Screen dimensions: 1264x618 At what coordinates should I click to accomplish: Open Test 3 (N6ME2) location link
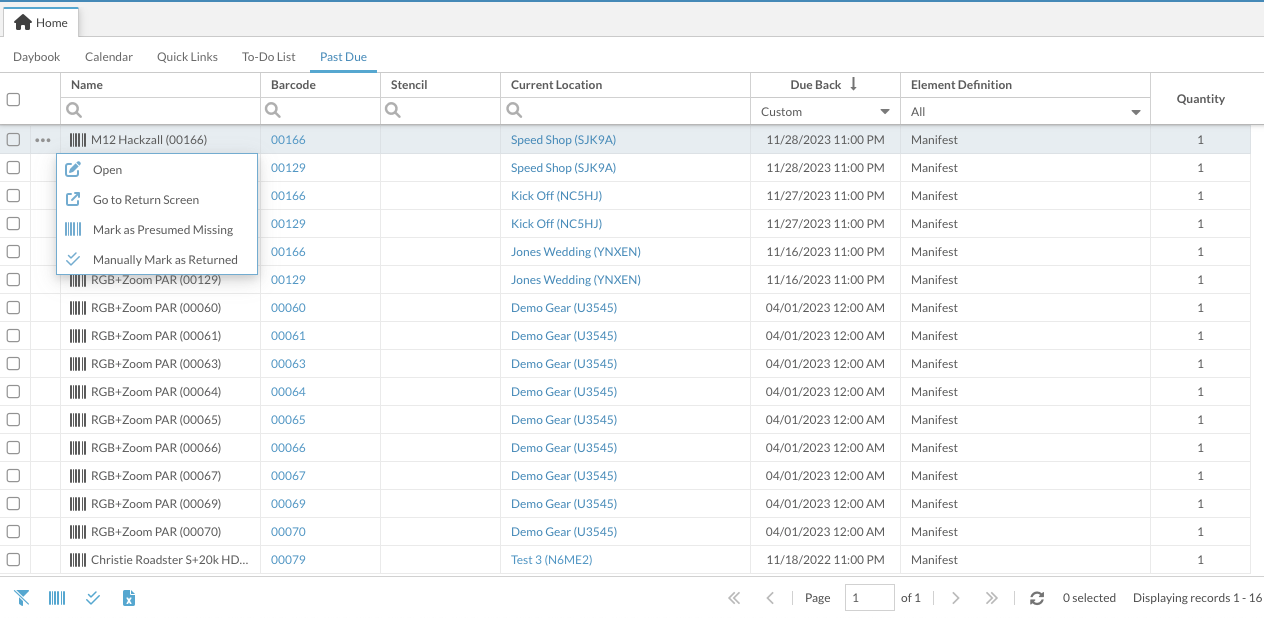click(551, 560)
